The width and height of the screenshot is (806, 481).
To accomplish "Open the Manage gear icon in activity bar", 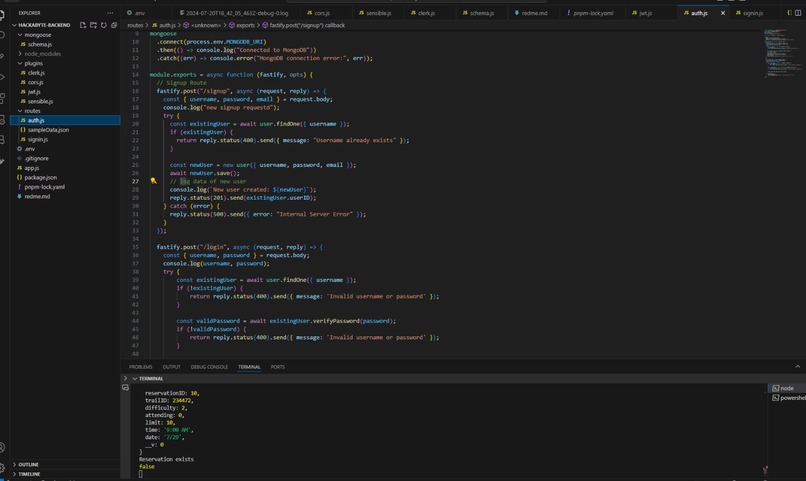I will (x=3, y=468).
